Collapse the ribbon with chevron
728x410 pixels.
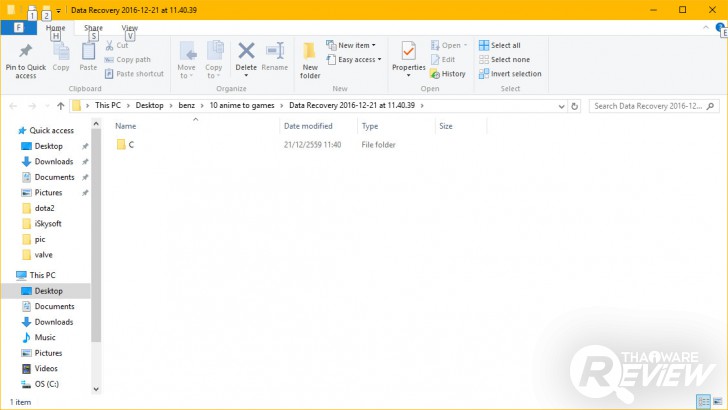click(x=706, y=28)
